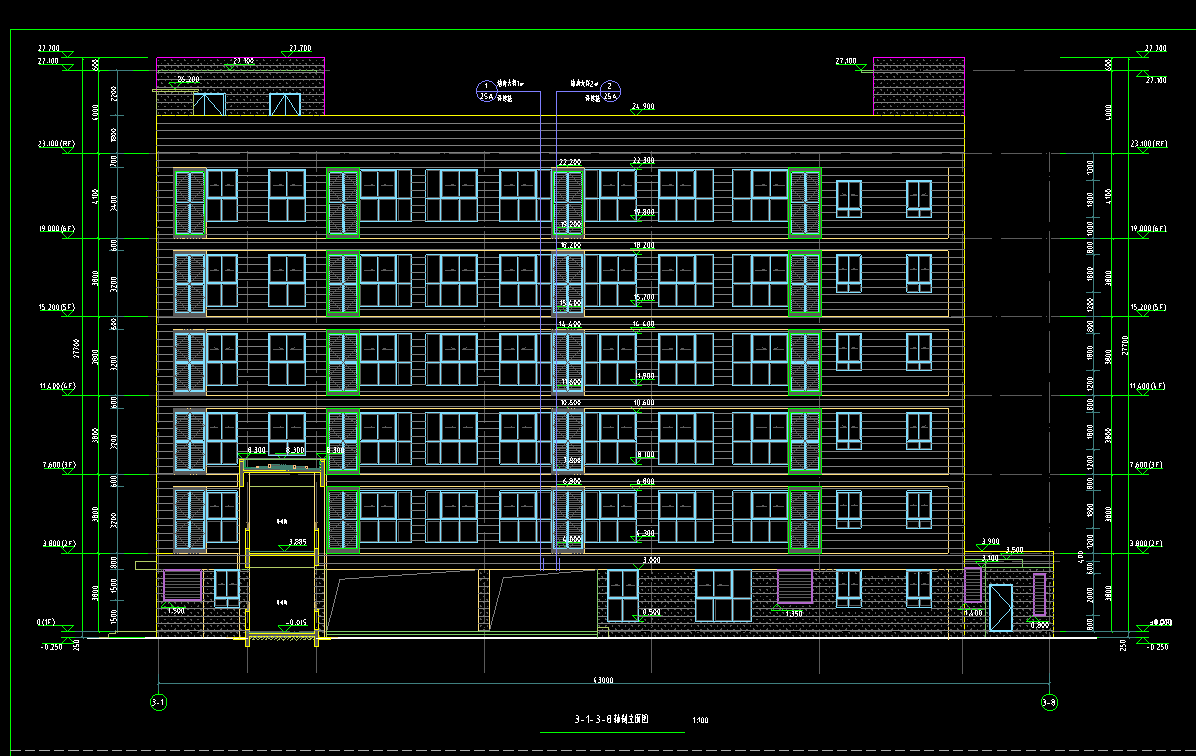The height and width of the screenshot is (756, 1196).
Task: Select the 15.200 (5F) level marker on left
Action: pos(56,307)
